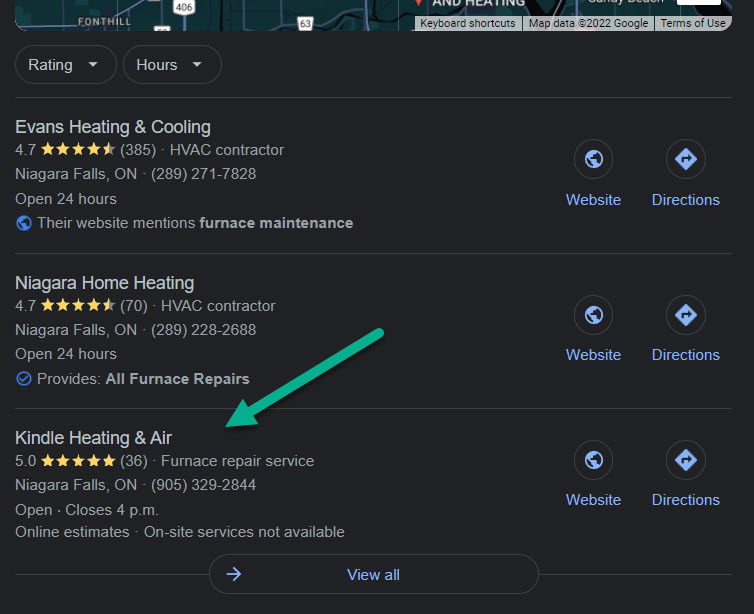Click the globe icon beside 'Their website mentions'

pyautogui.click(x=24, y=223)
